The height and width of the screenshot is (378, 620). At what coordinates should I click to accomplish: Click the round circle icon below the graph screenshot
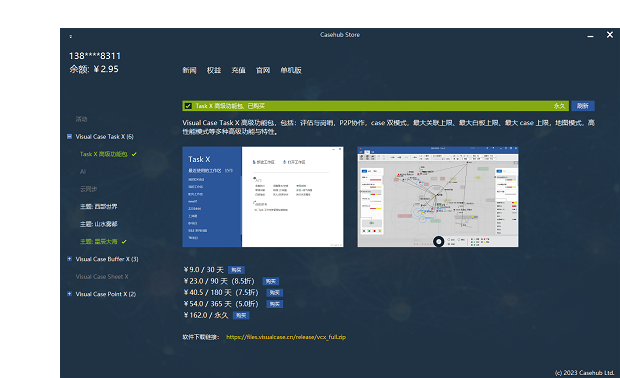[x=438, y=241]
